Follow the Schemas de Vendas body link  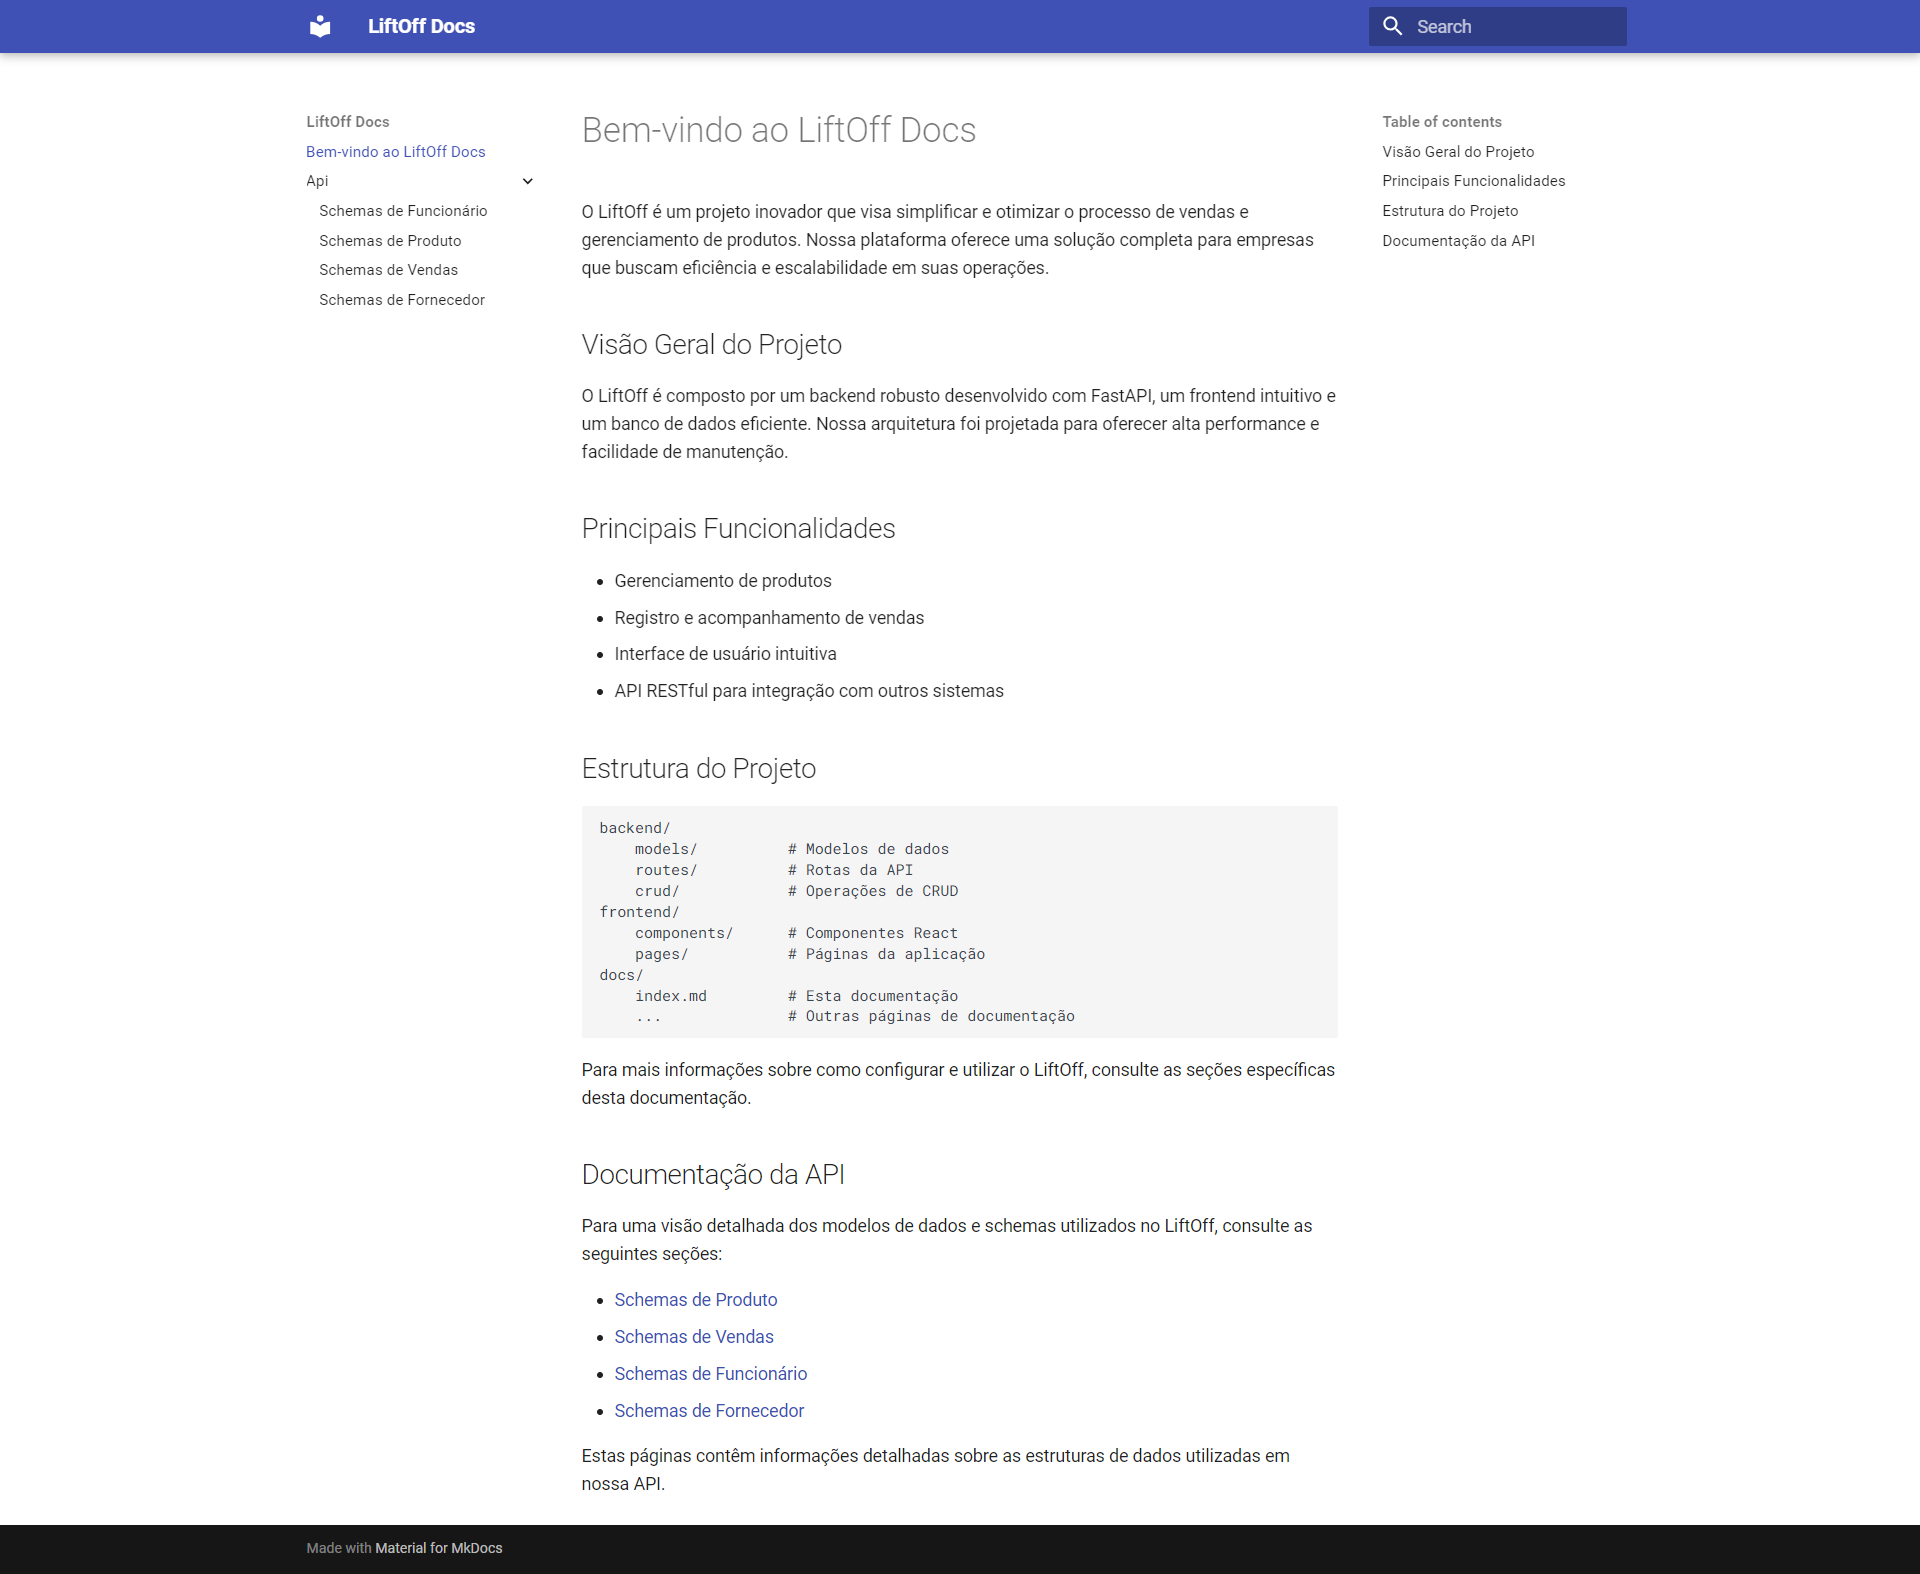(693, 1337)
